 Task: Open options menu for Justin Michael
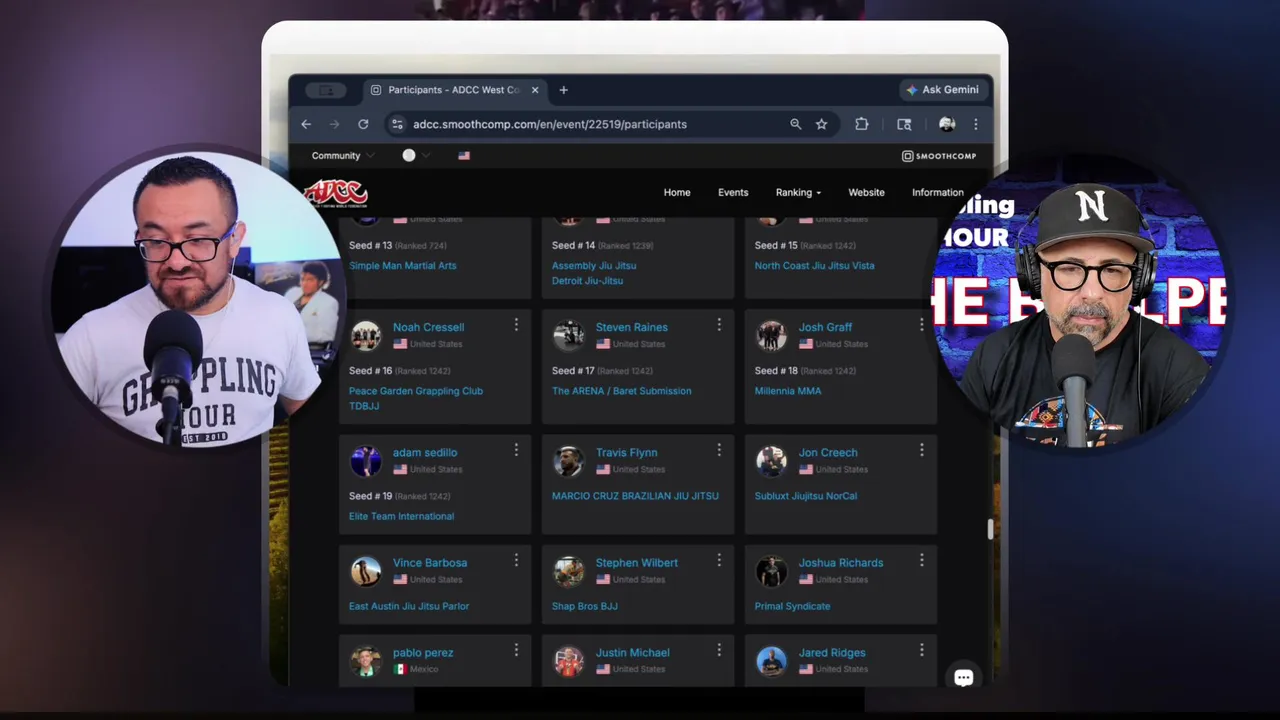click(x=719, y=650)
